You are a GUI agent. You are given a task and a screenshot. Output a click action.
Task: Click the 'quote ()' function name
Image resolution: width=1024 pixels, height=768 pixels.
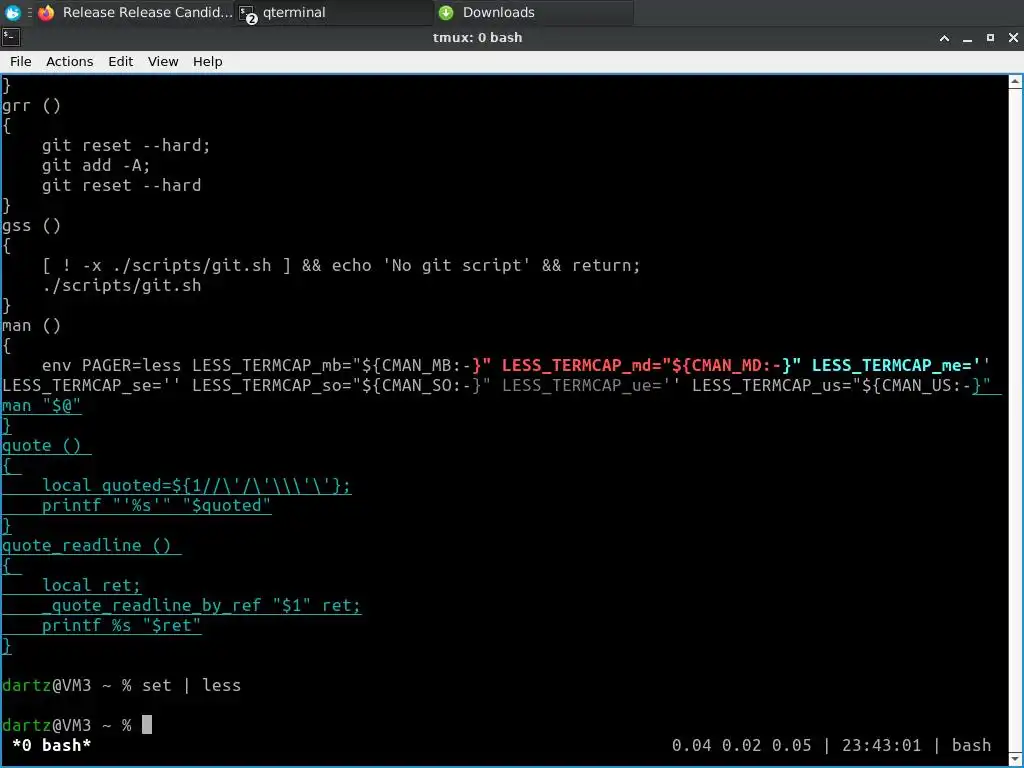click(x=42, y=445)
